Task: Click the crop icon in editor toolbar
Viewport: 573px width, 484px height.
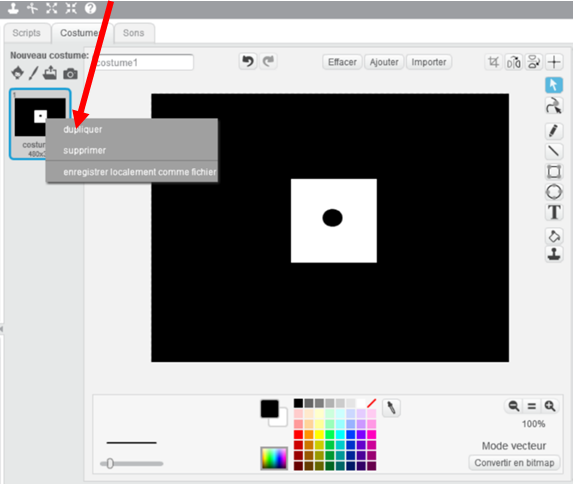Action: coord(493,62)
